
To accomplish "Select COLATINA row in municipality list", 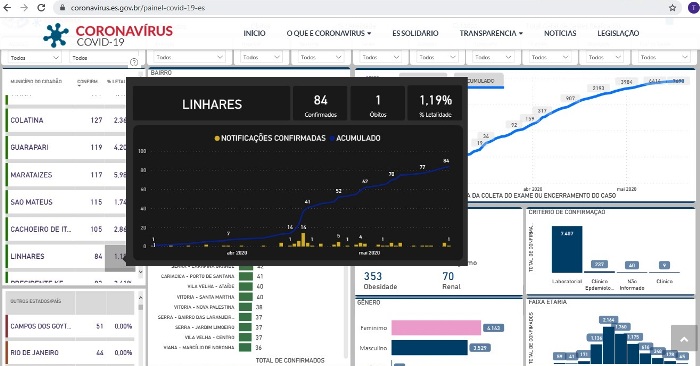I will (x=67, y=120).
